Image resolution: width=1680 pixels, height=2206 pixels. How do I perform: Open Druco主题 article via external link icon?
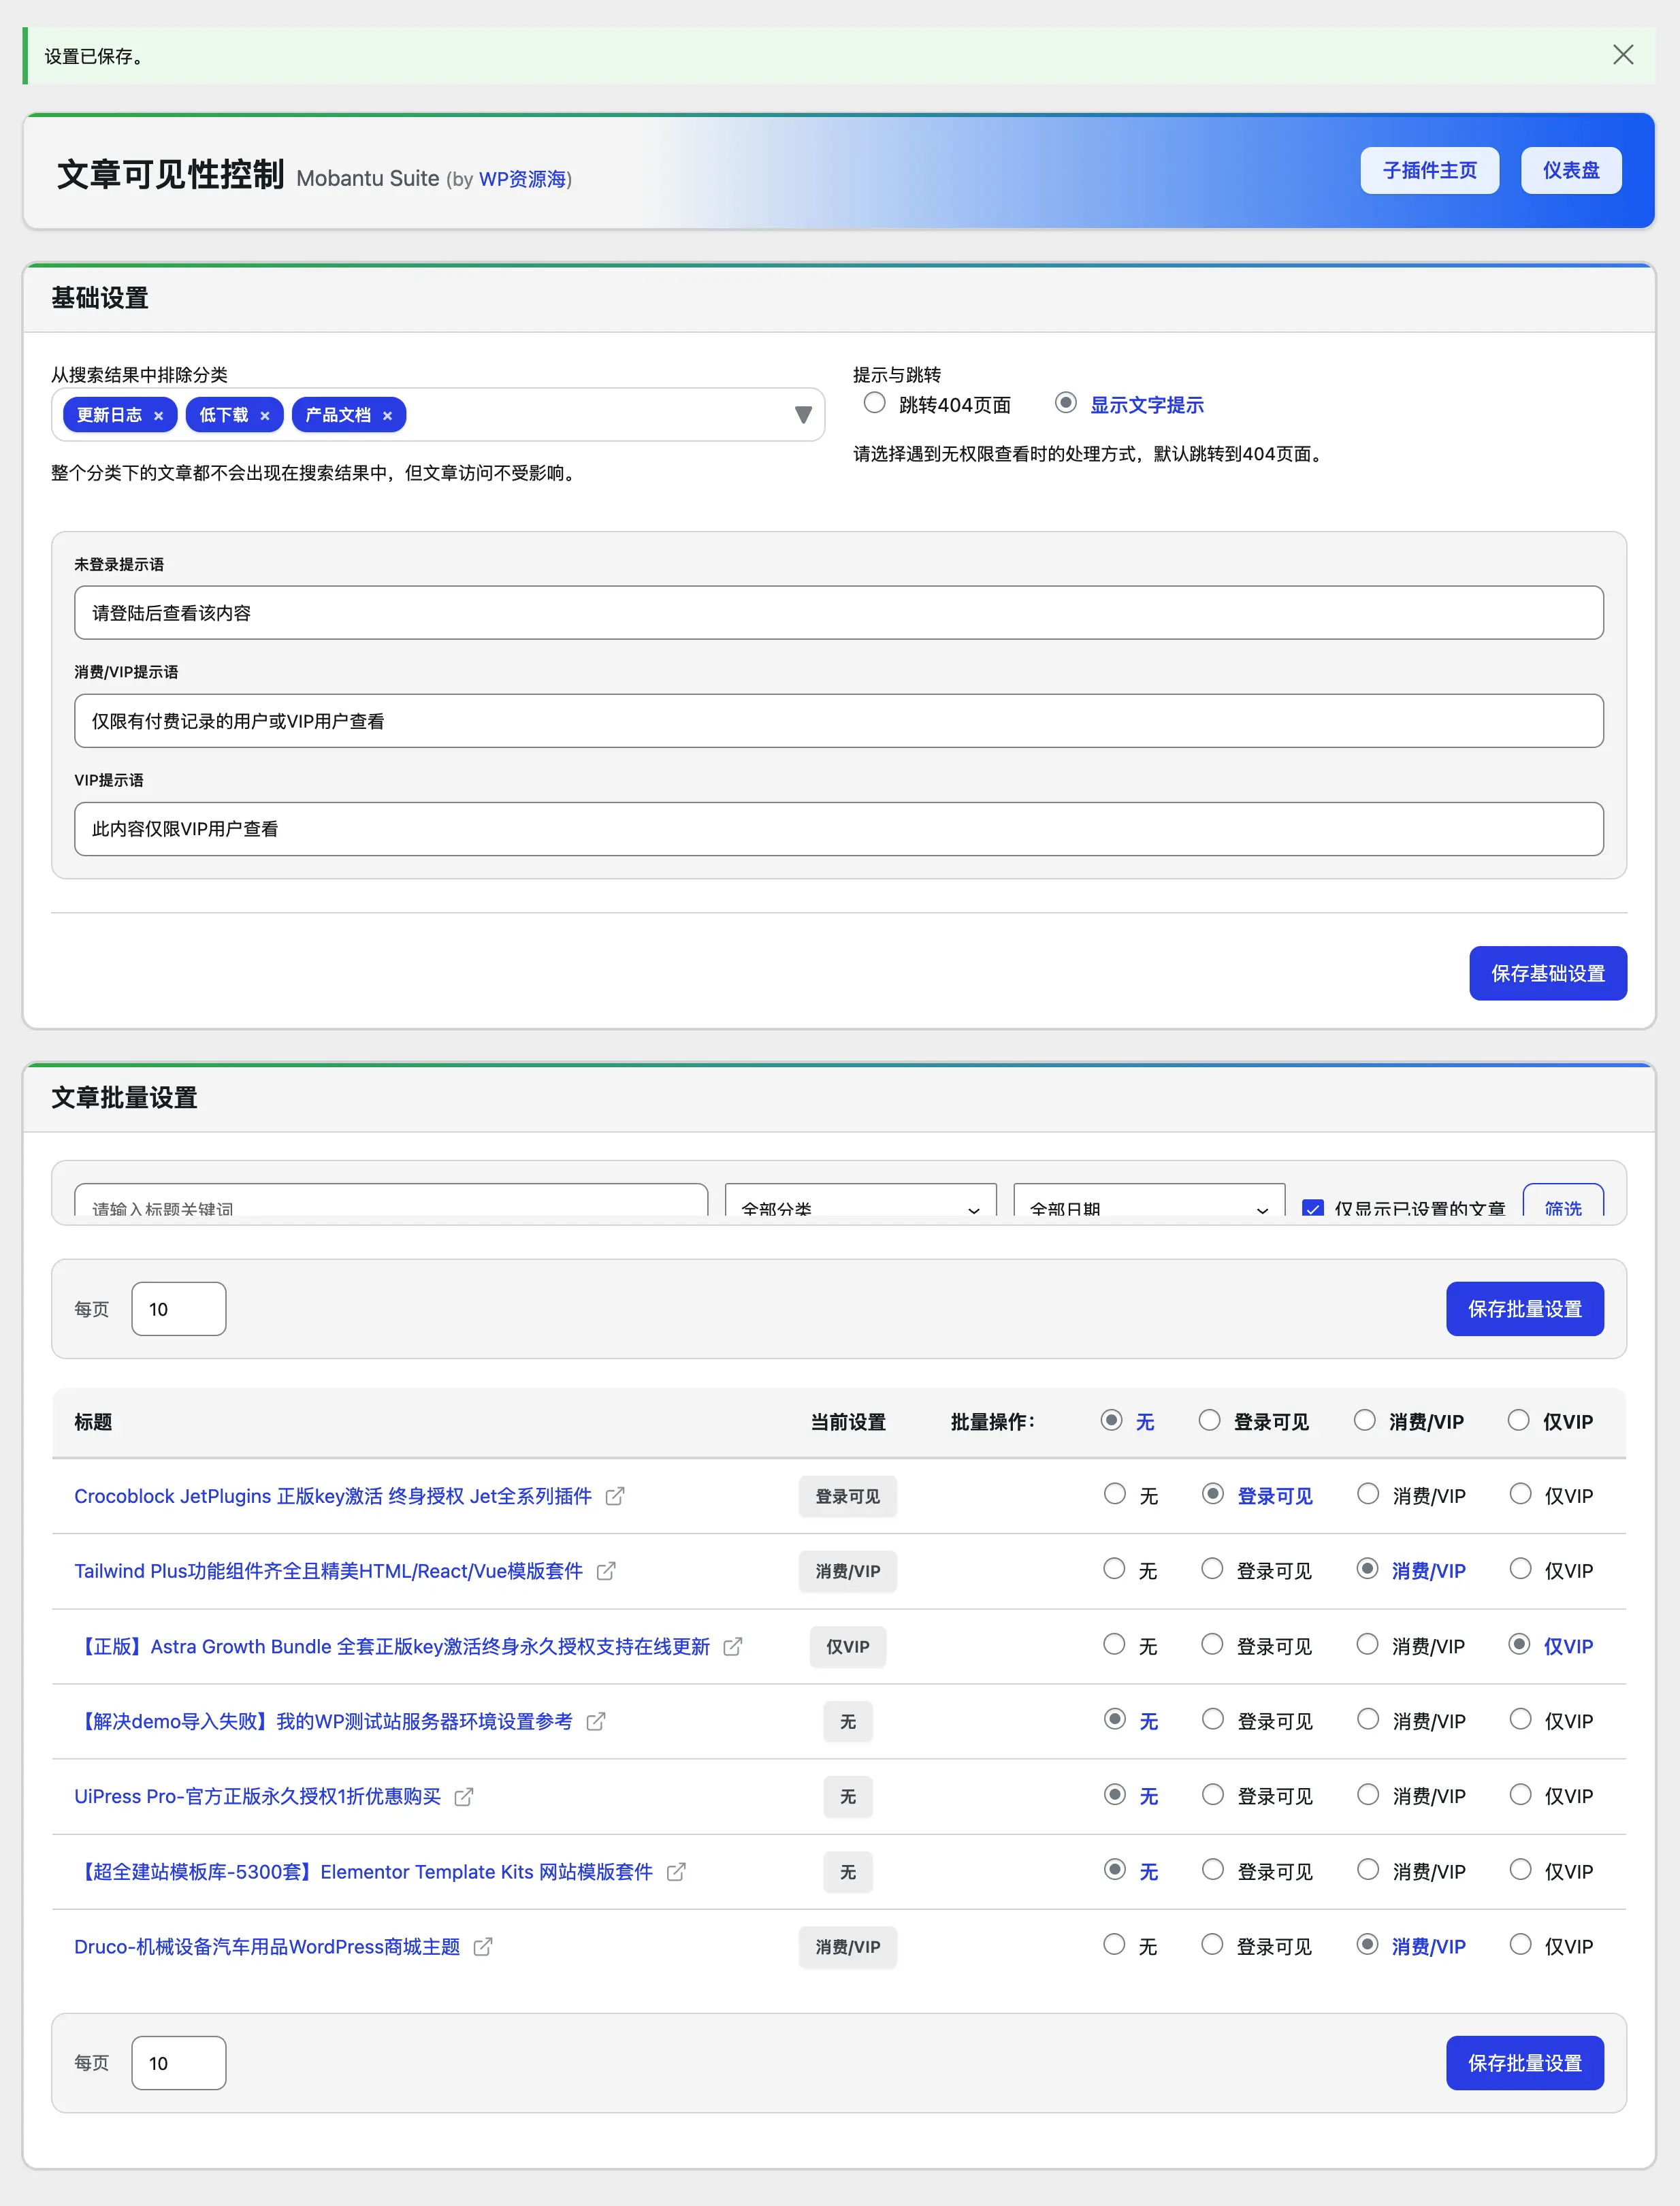pos(483,1947)
